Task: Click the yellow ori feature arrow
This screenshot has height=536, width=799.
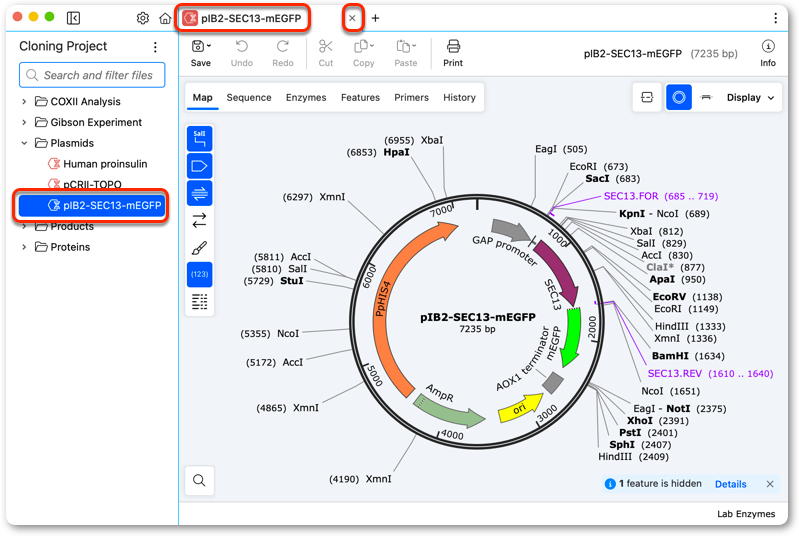Action: click(520, 408)
